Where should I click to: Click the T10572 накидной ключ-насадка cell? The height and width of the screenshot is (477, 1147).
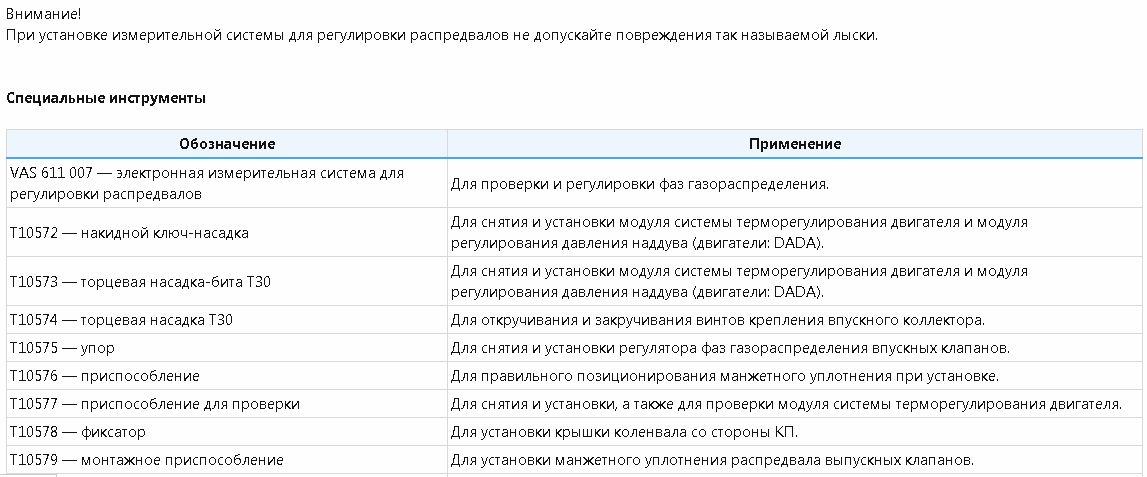point(129,233)
